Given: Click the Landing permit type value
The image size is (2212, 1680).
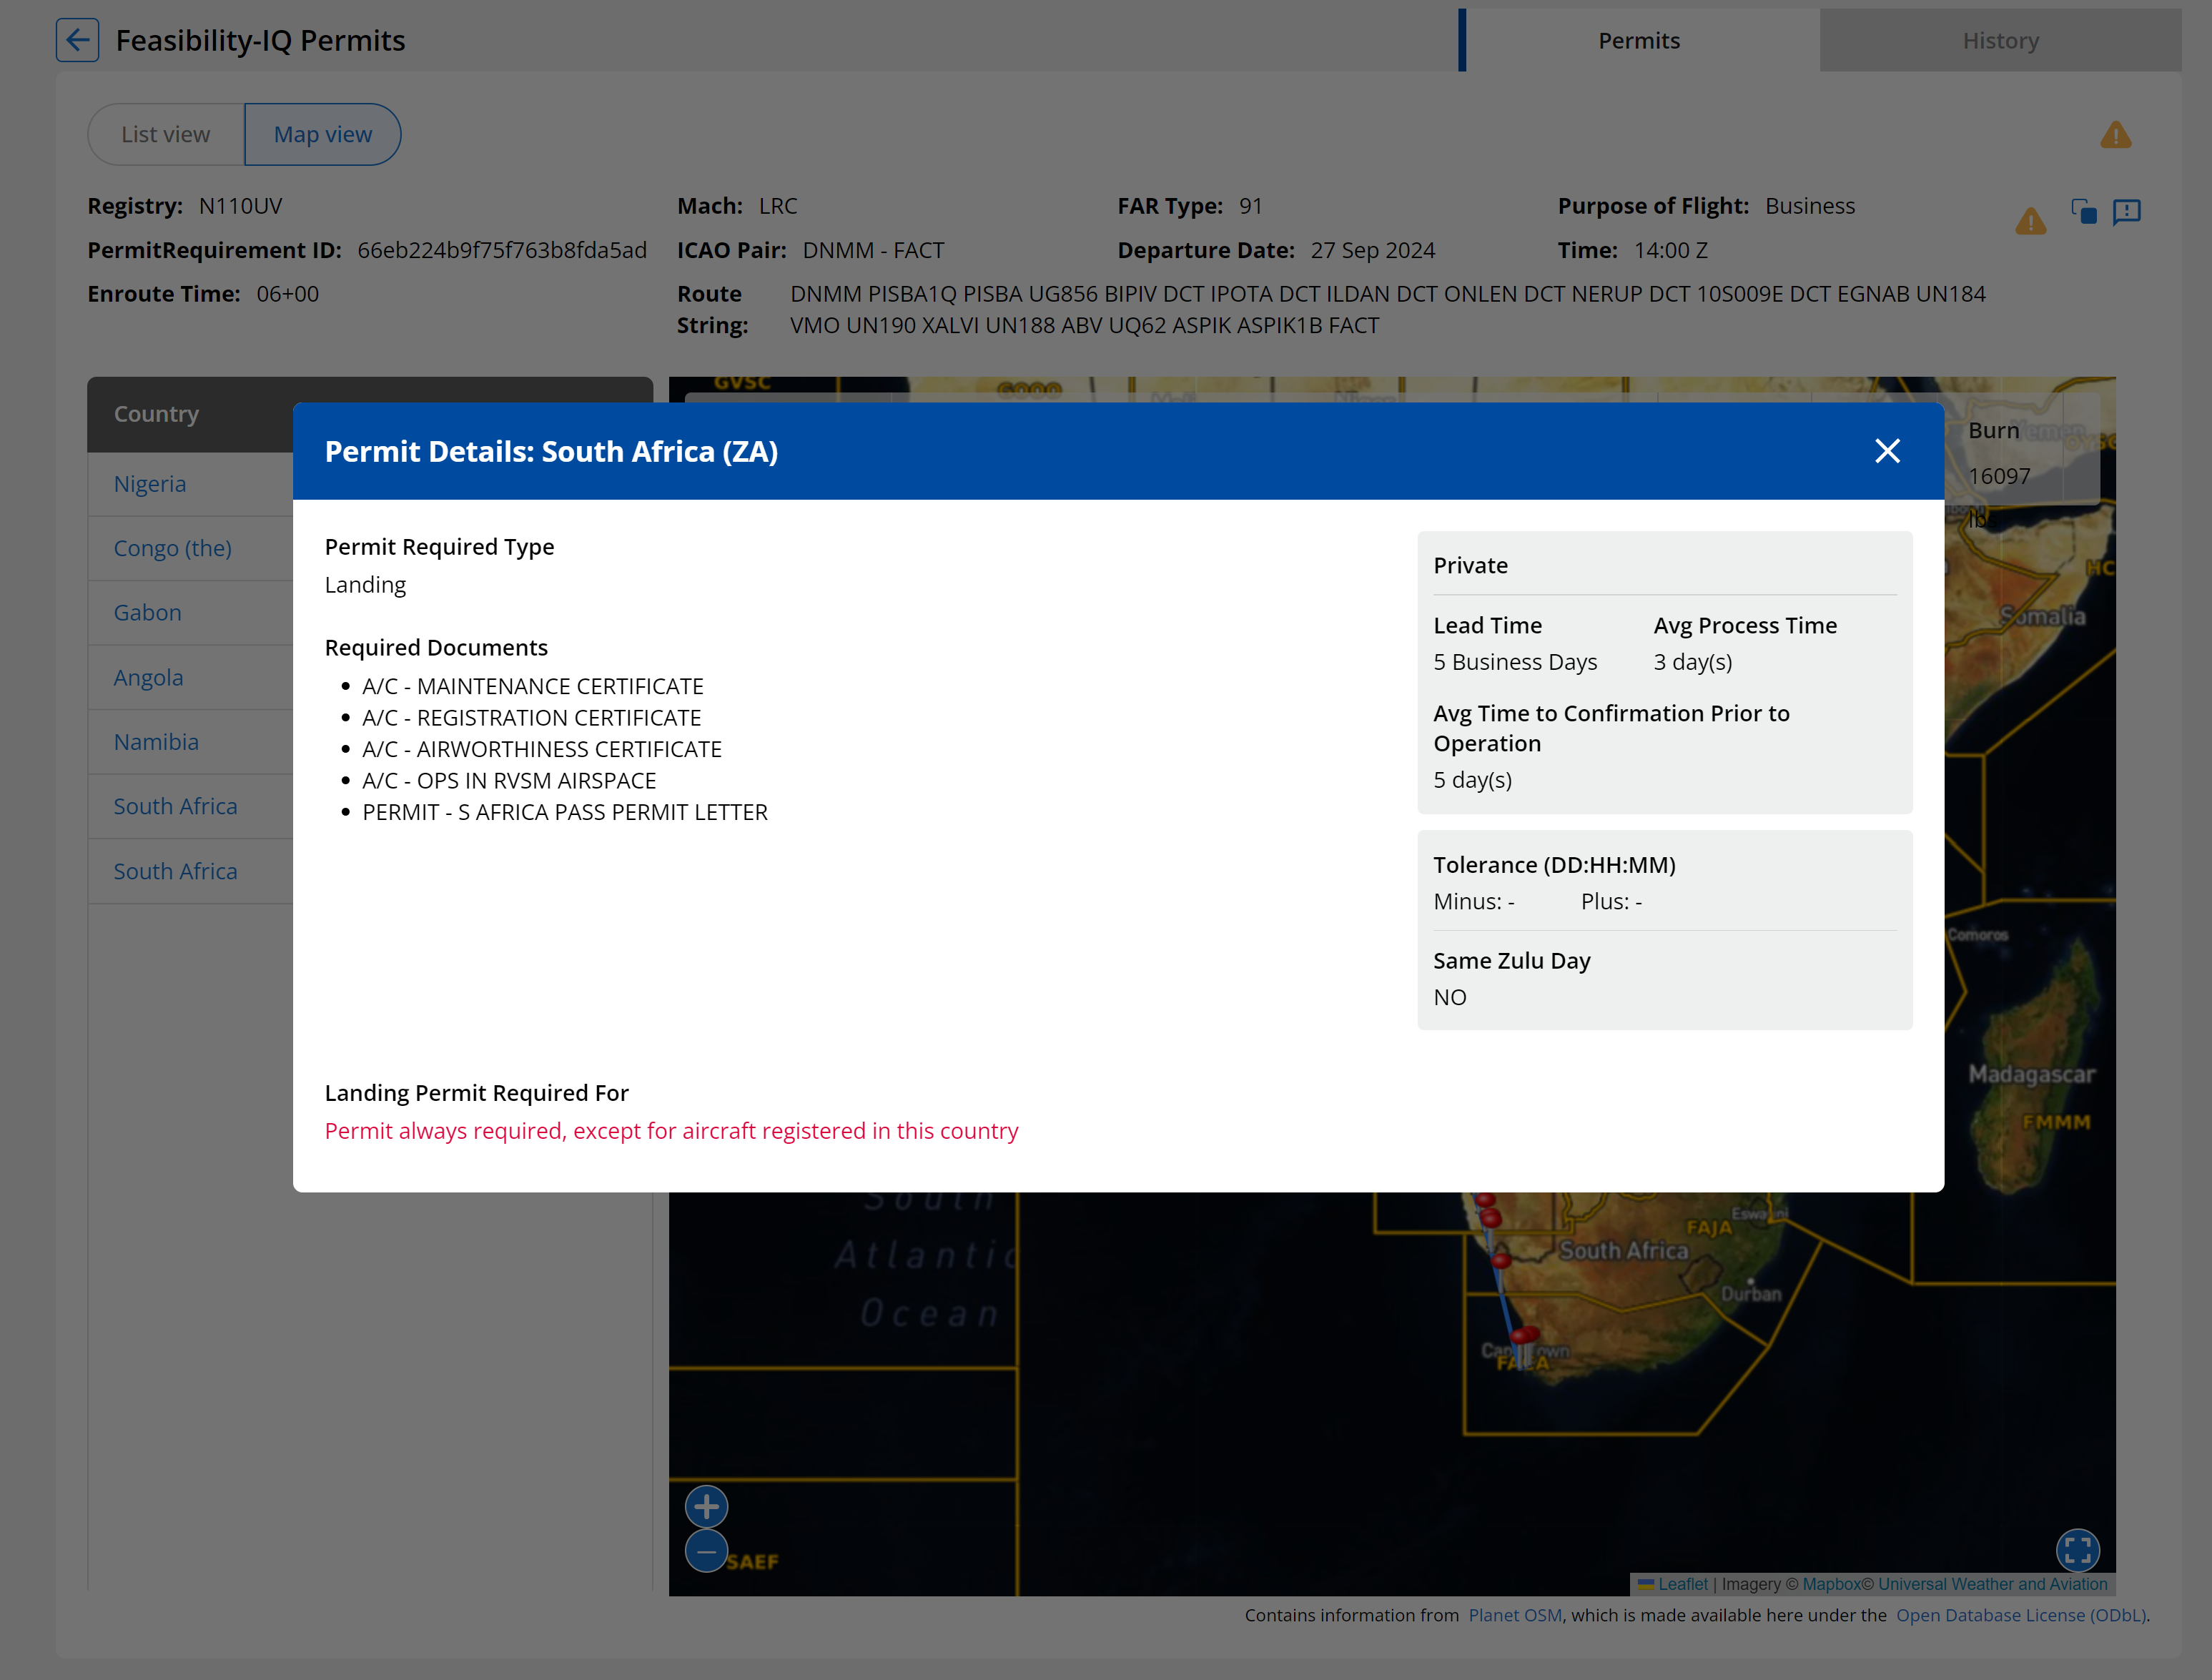Looking at the screenshot, I should point(365,584).
